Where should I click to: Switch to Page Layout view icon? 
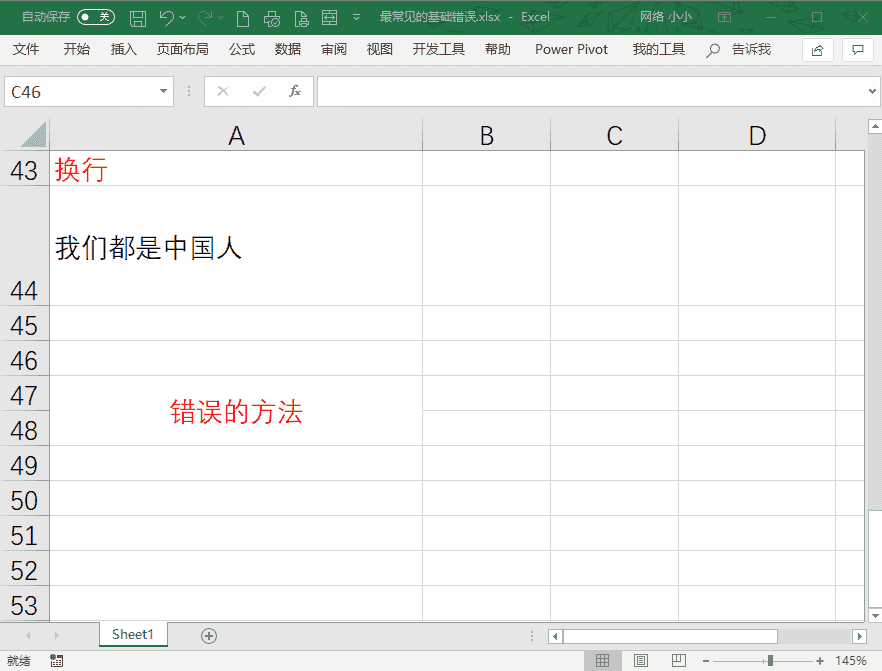coord(641,660)
